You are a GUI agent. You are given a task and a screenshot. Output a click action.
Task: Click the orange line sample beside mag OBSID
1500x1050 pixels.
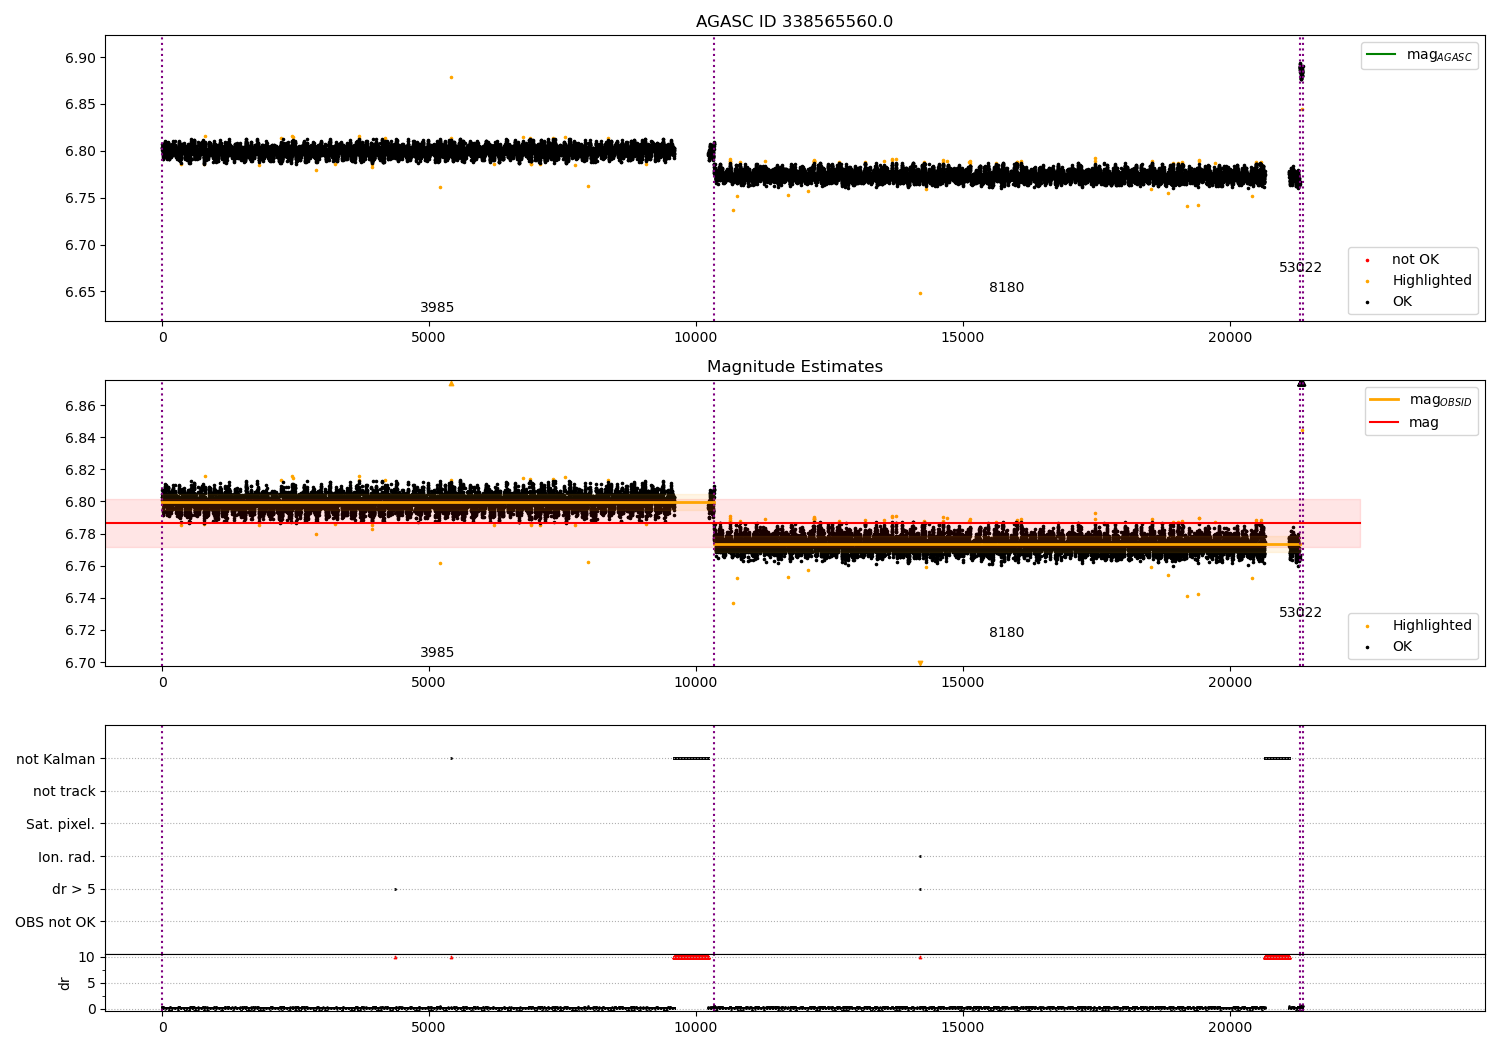click(1384, 399)
